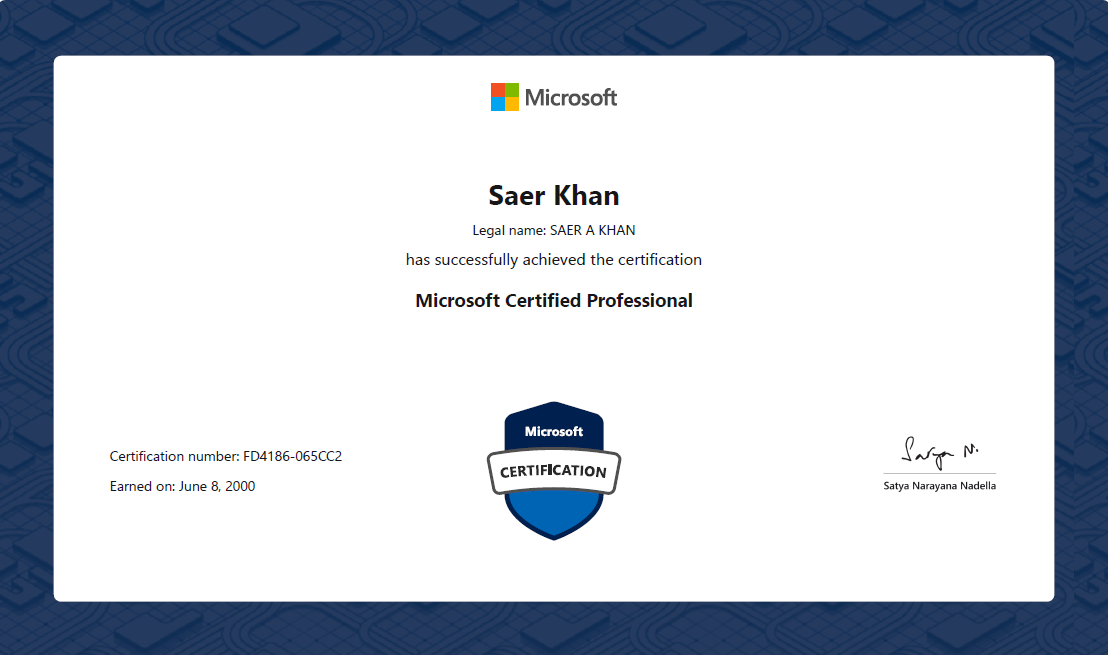Click the Earned on June 8, 2000 date
1108x655 pixels.
[182, 487]
